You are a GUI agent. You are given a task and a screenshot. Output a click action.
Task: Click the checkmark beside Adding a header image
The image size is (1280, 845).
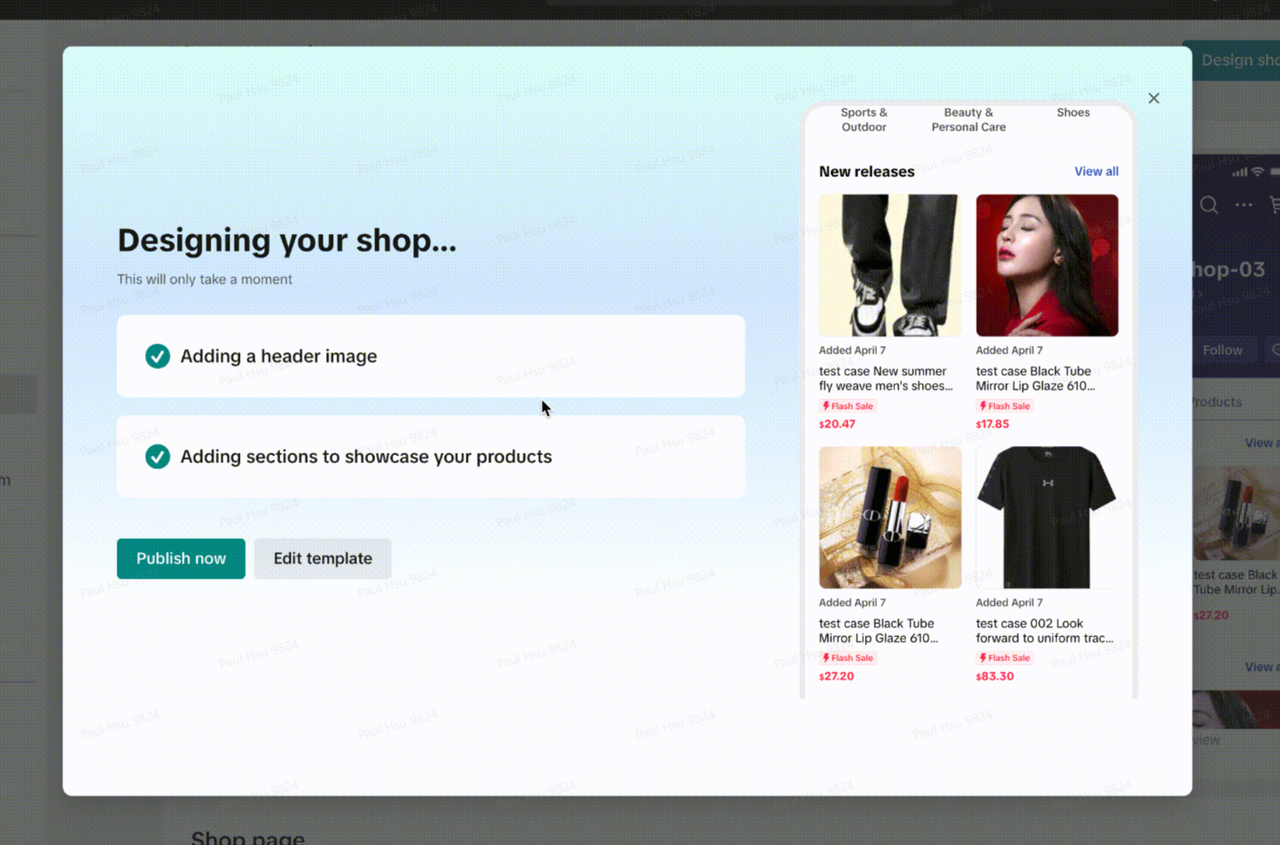(x=157, y=356)
